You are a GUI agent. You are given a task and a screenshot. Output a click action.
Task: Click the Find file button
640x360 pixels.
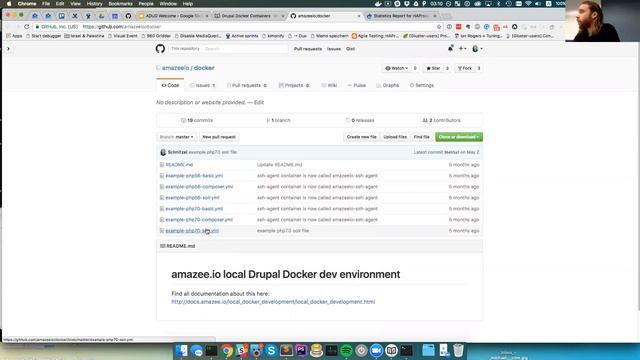421,137
